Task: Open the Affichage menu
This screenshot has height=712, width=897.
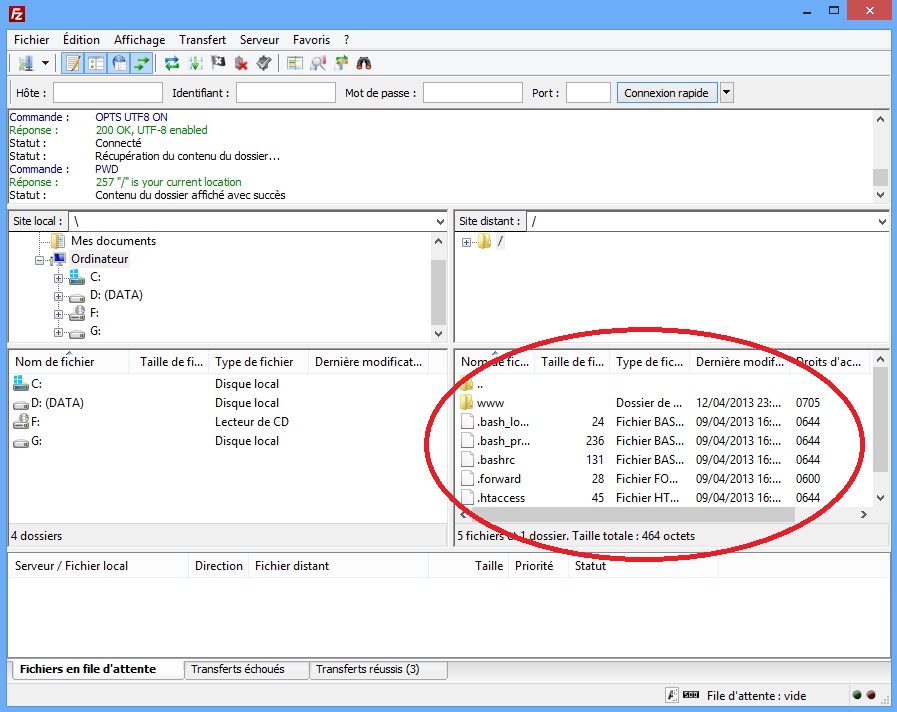Action: point(140,39)
